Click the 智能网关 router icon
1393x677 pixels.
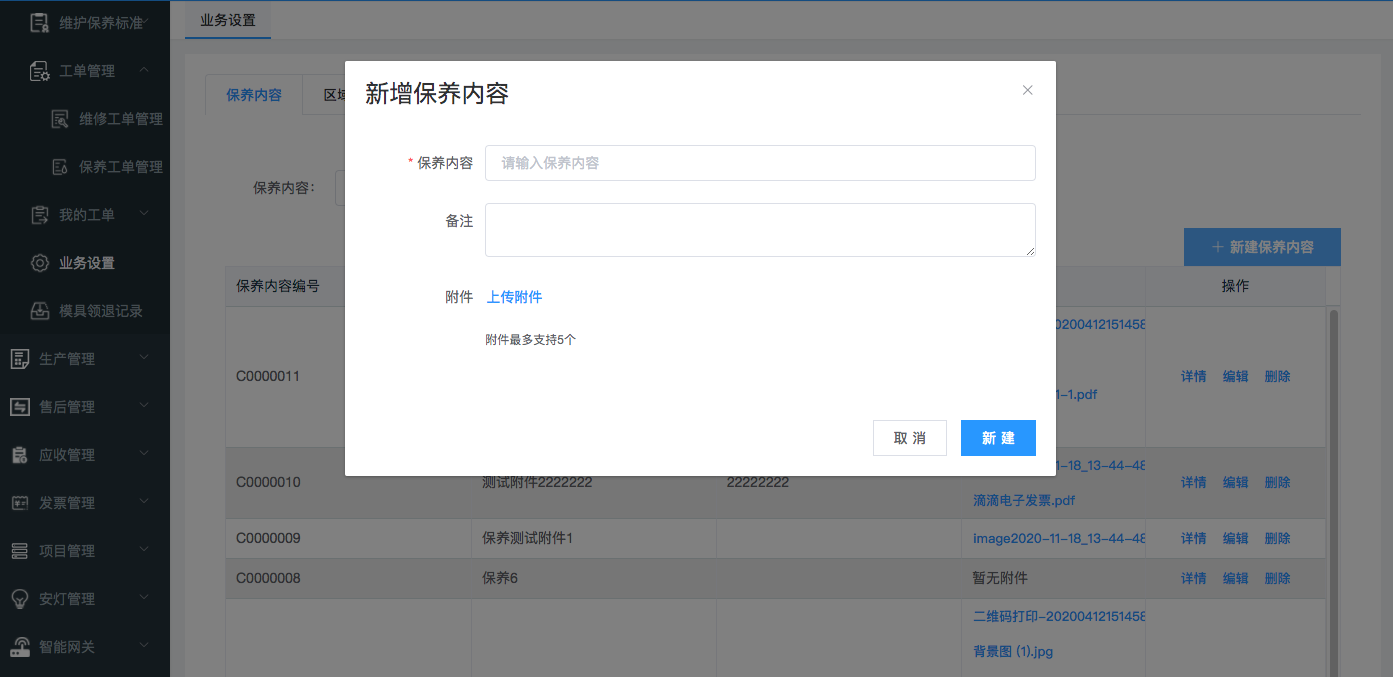(20, 647)
